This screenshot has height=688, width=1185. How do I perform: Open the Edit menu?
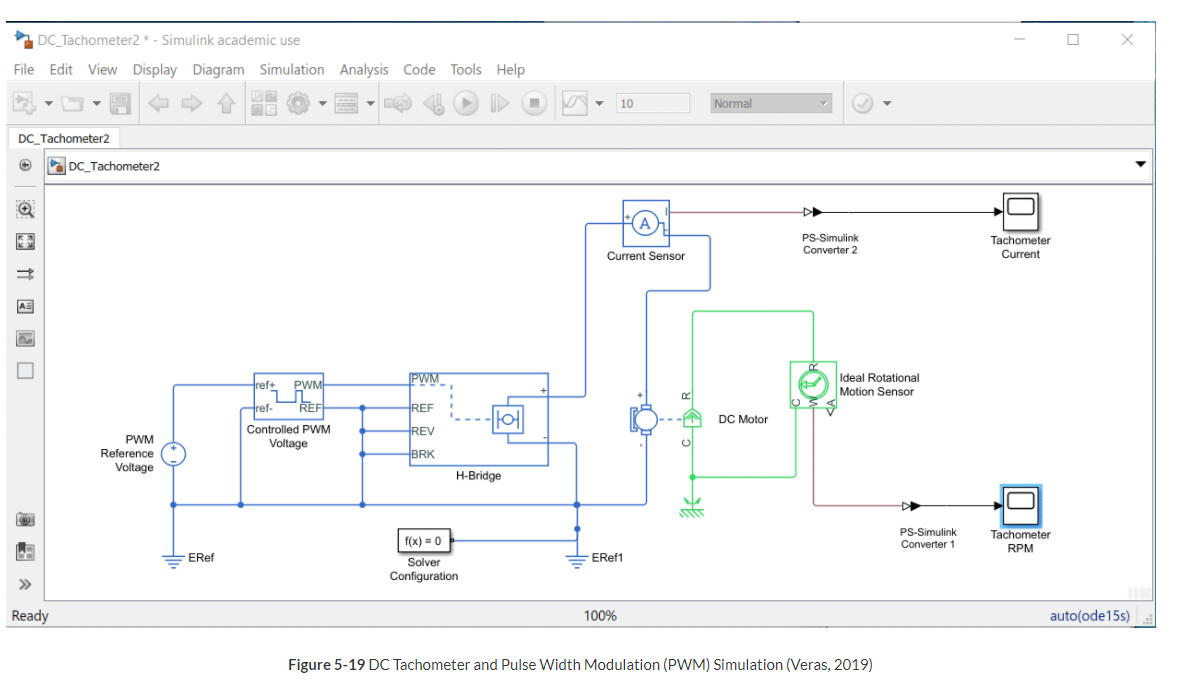point(61,70)
